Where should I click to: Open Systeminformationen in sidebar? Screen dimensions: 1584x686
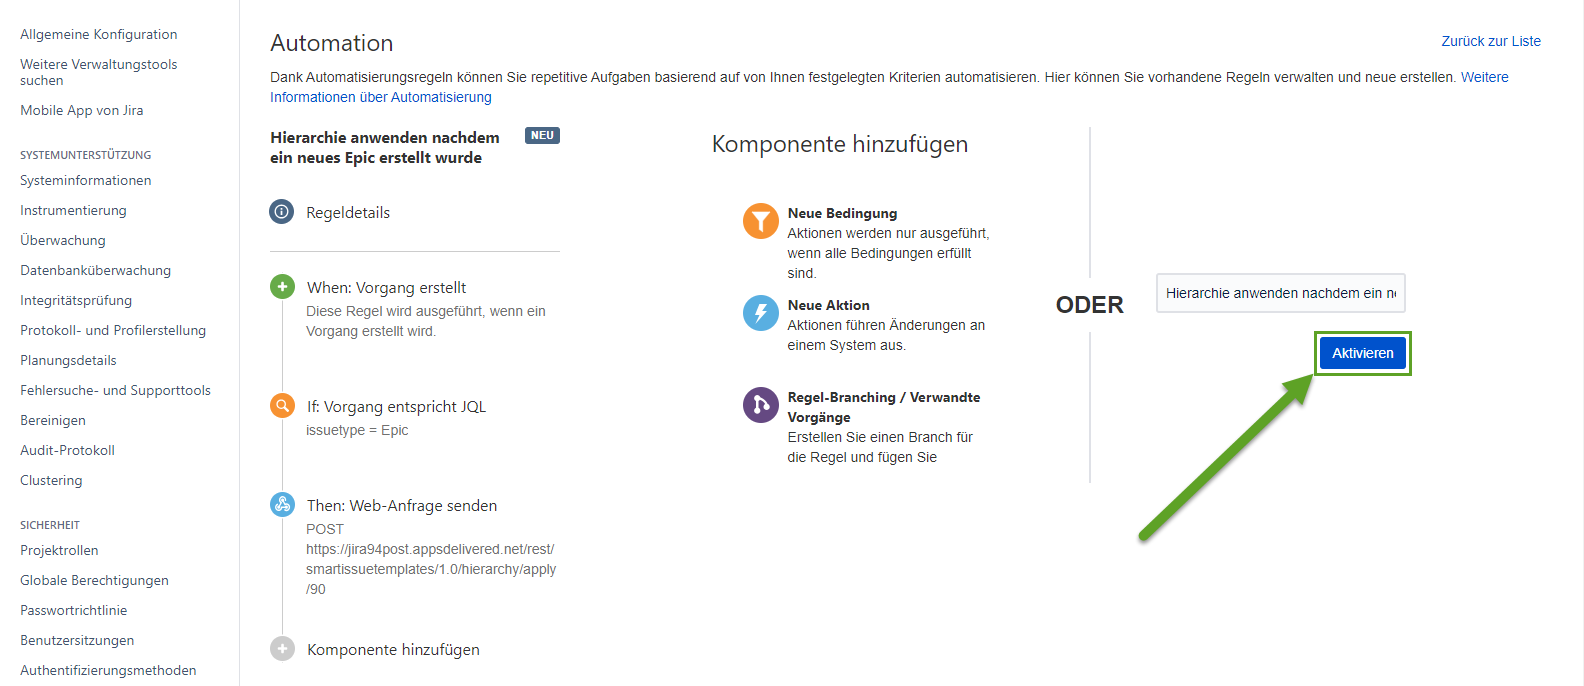[86, 180]
